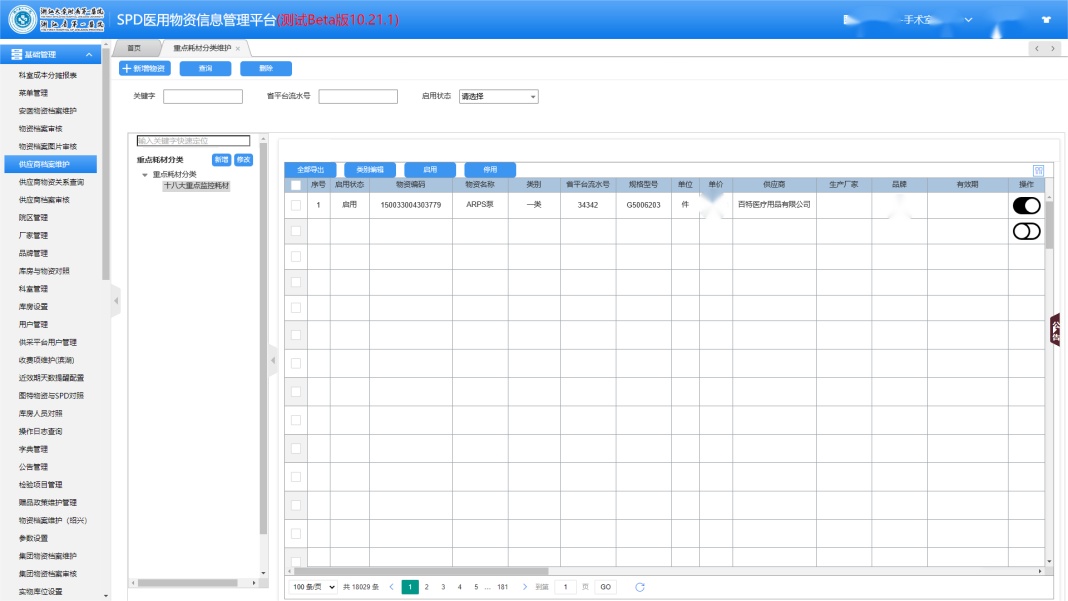Screen dimensions: 1068x601
Task: Collapse the left sidebar using the handle
Action: 115,300
